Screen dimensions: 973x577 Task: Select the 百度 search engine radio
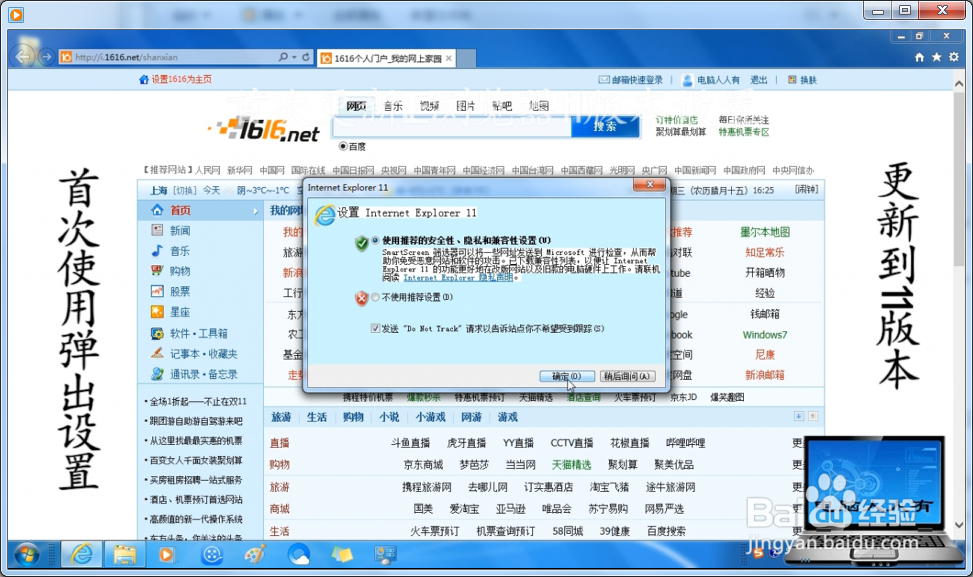343,146
